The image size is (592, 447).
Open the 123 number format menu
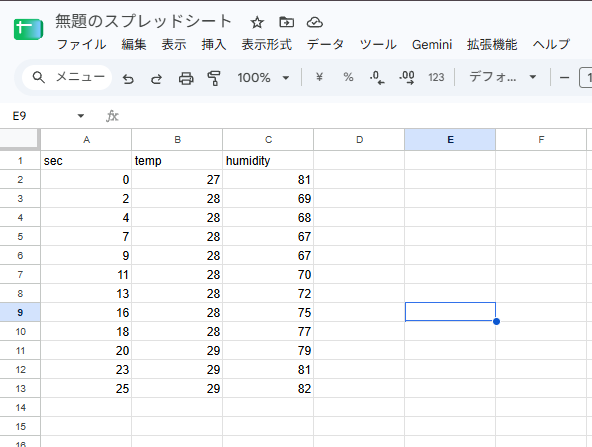(436, 77)
